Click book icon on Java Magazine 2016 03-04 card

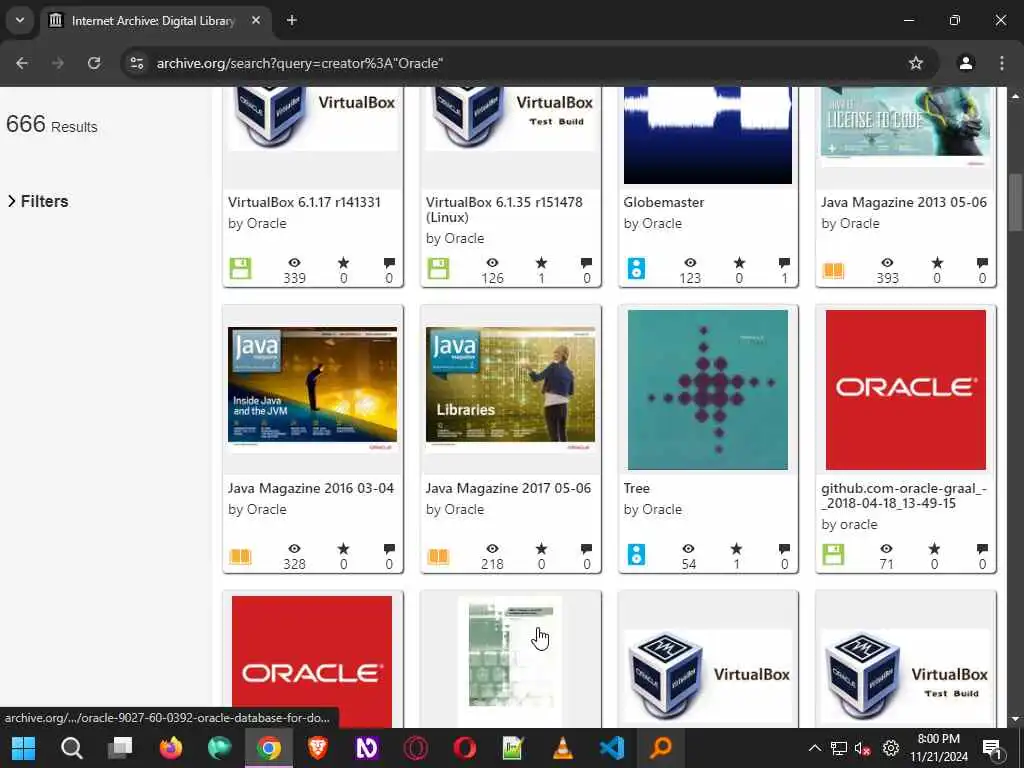pos(240,556)
